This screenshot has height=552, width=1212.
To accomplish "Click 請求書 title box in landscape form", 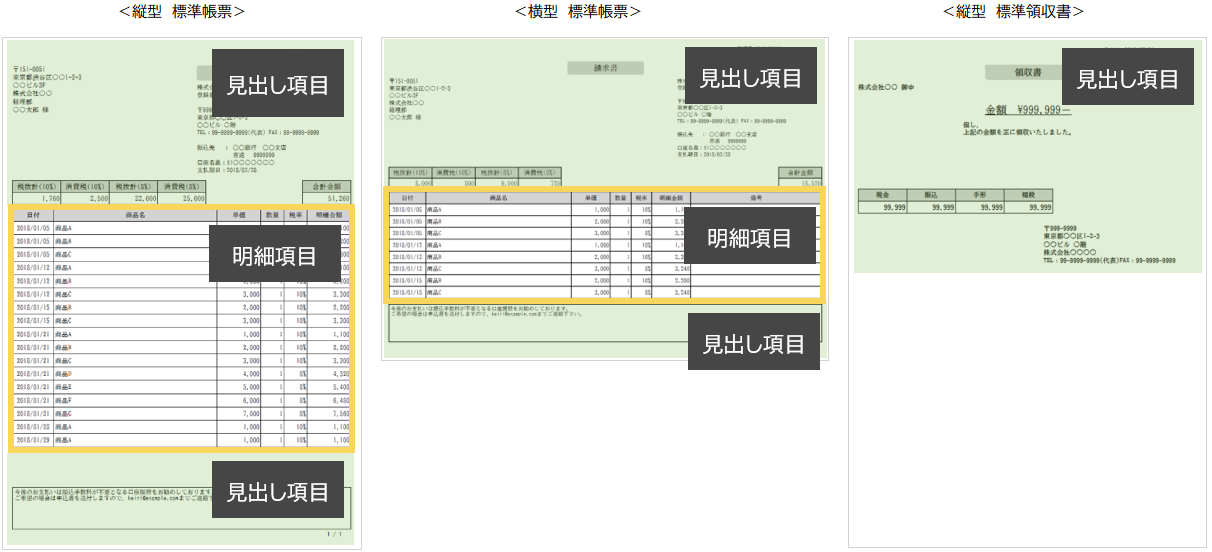I will 605,68.
